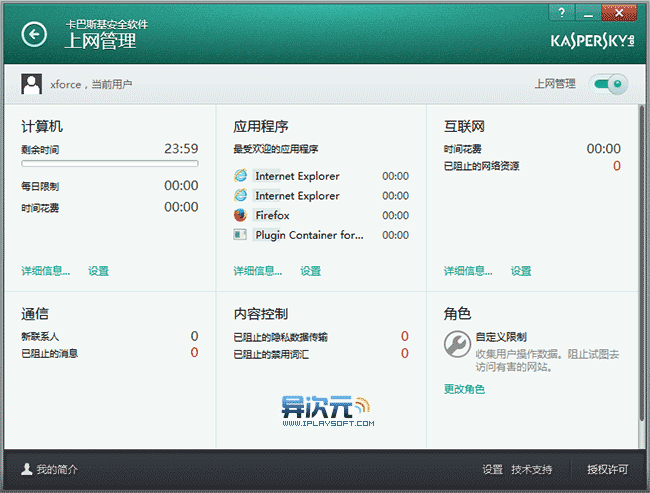Click 每日限制 label
Image resolution: width=650 pixels, height=493 pixels.
click(x=40, y=186)
